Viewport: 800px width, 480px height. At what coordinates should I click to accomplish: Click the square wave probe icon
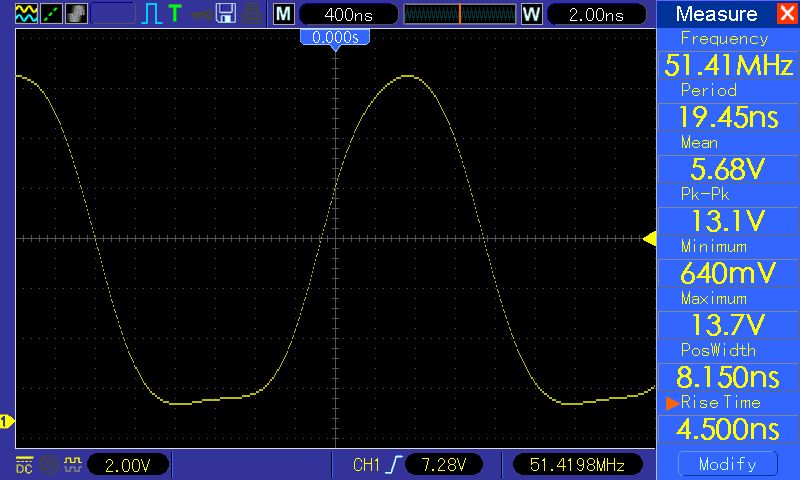(x=73, y=464)
